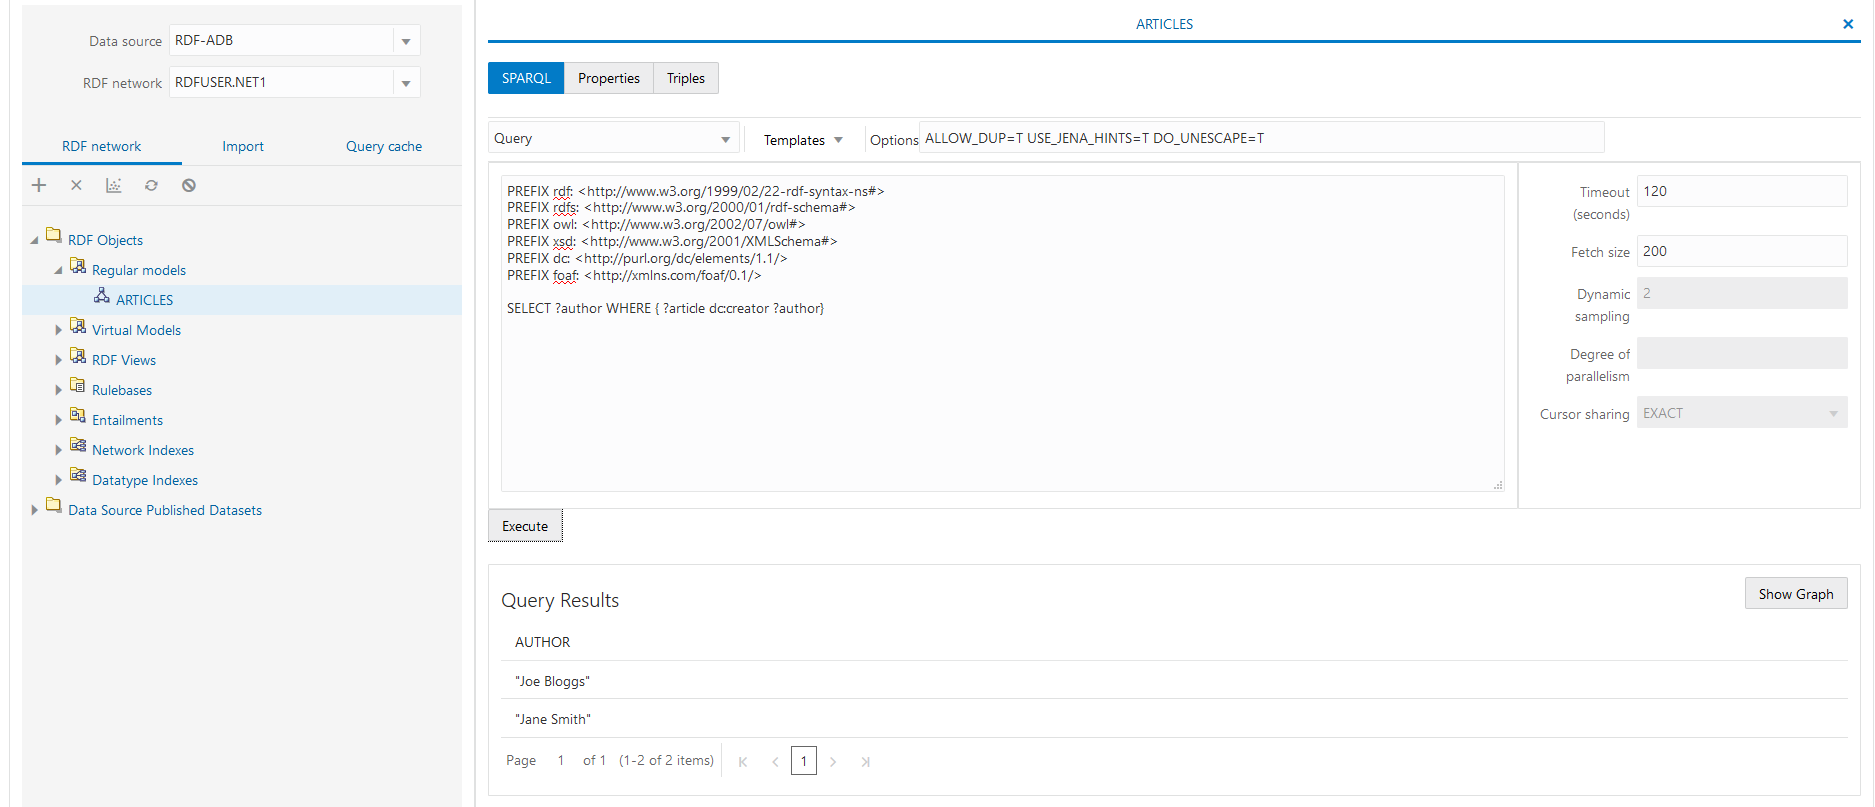Switch to the Triples tab
The height and width of the screenshot is (807, 1875).
point(686,78)
